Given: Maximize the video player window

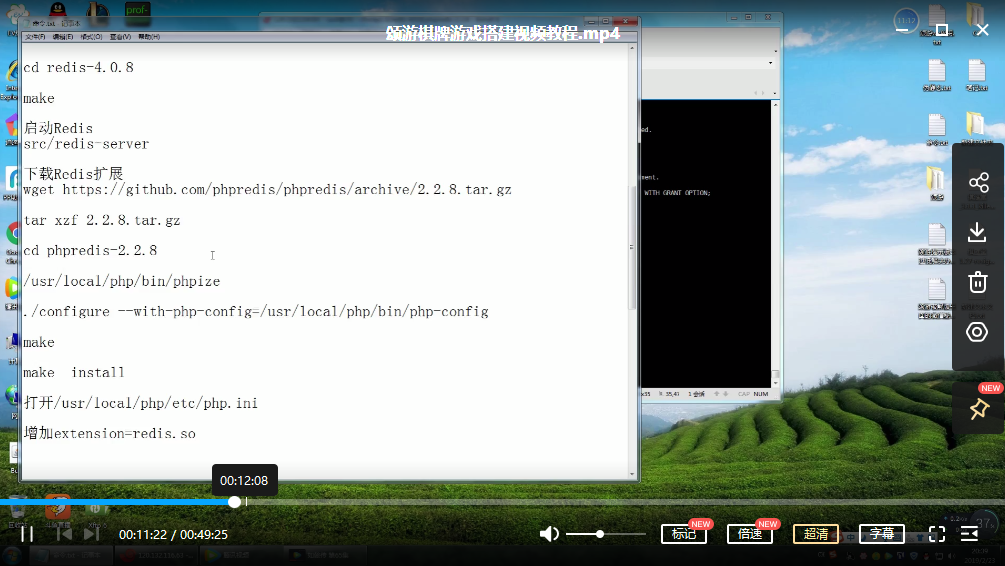Looking at the screenshot, I should (x=941, y=30).
